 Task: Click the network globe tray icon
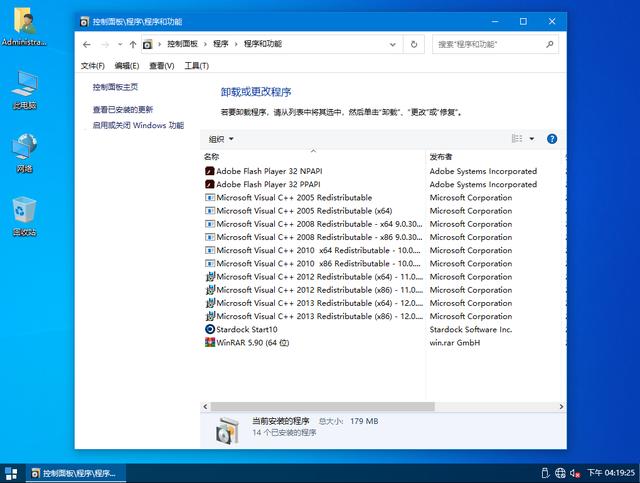coord(560,473)
